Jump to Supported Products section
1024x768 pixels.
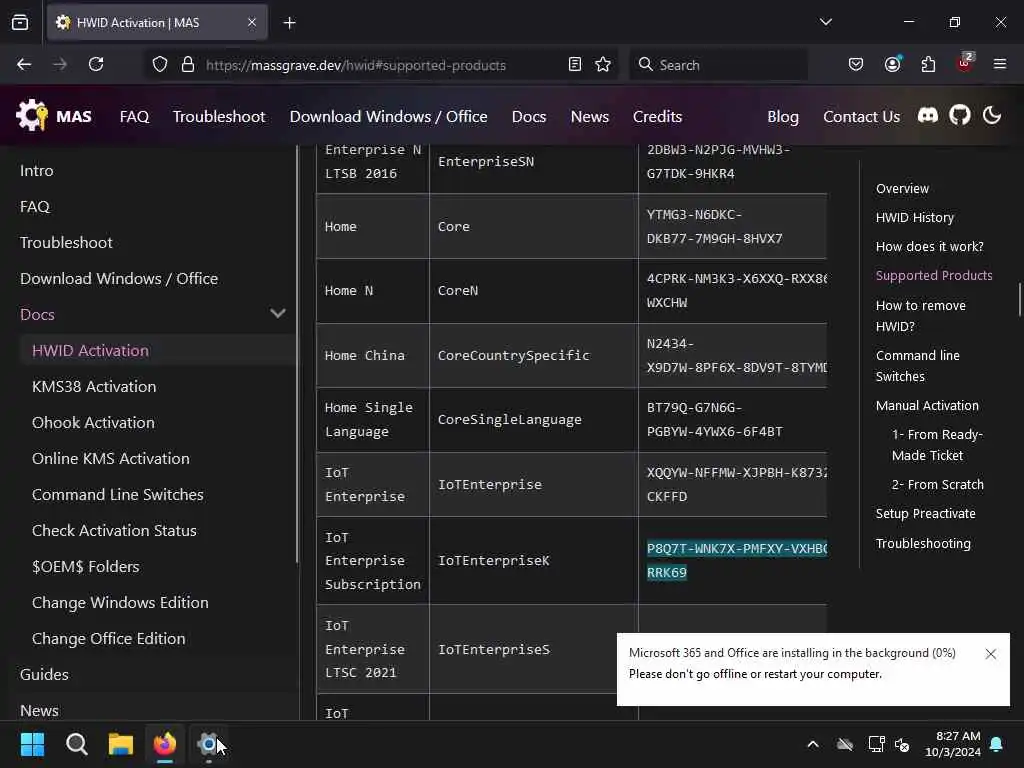pos(934,275)
